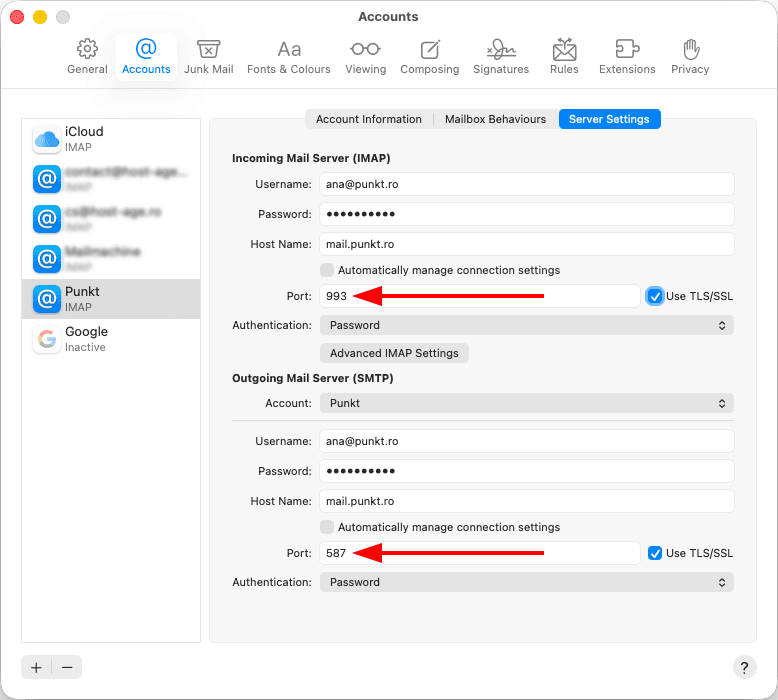Click the incoming Host Name field
778x700 pixels.
coord(526,244)
